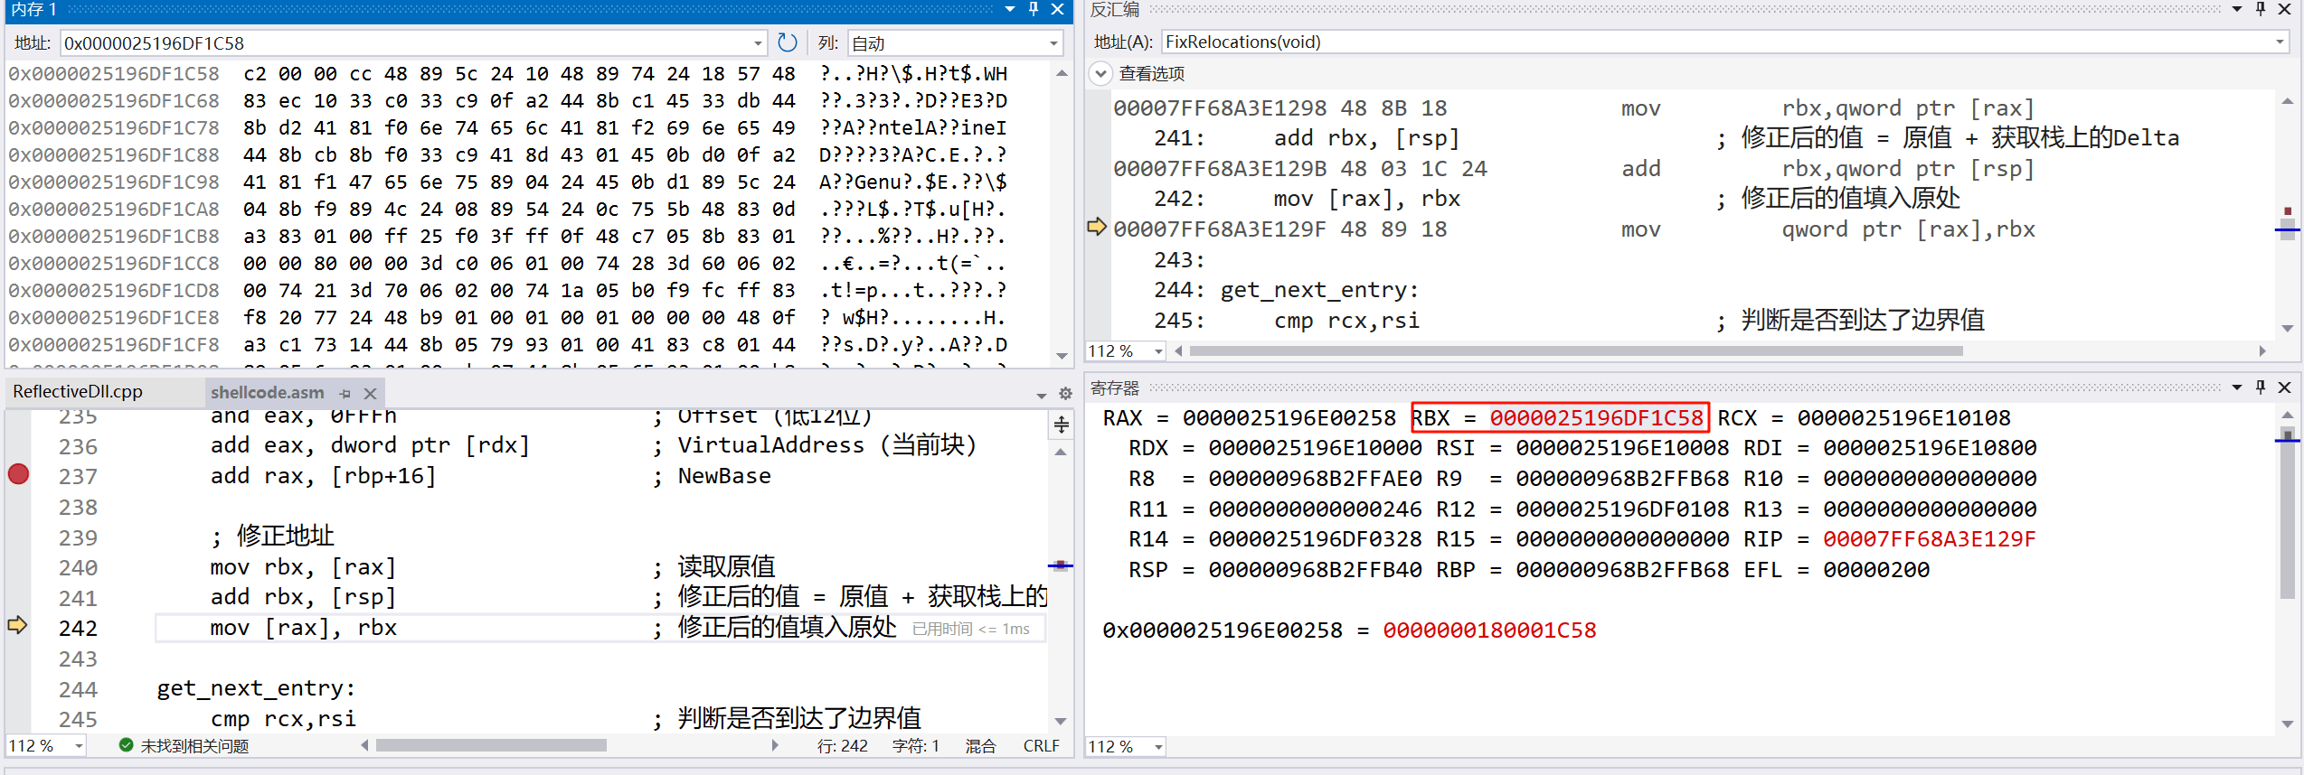The width and height of the screenshot is (2304, 775).
Task: Remove the breakpoint on line 237
Action: [x=18, y=474]
